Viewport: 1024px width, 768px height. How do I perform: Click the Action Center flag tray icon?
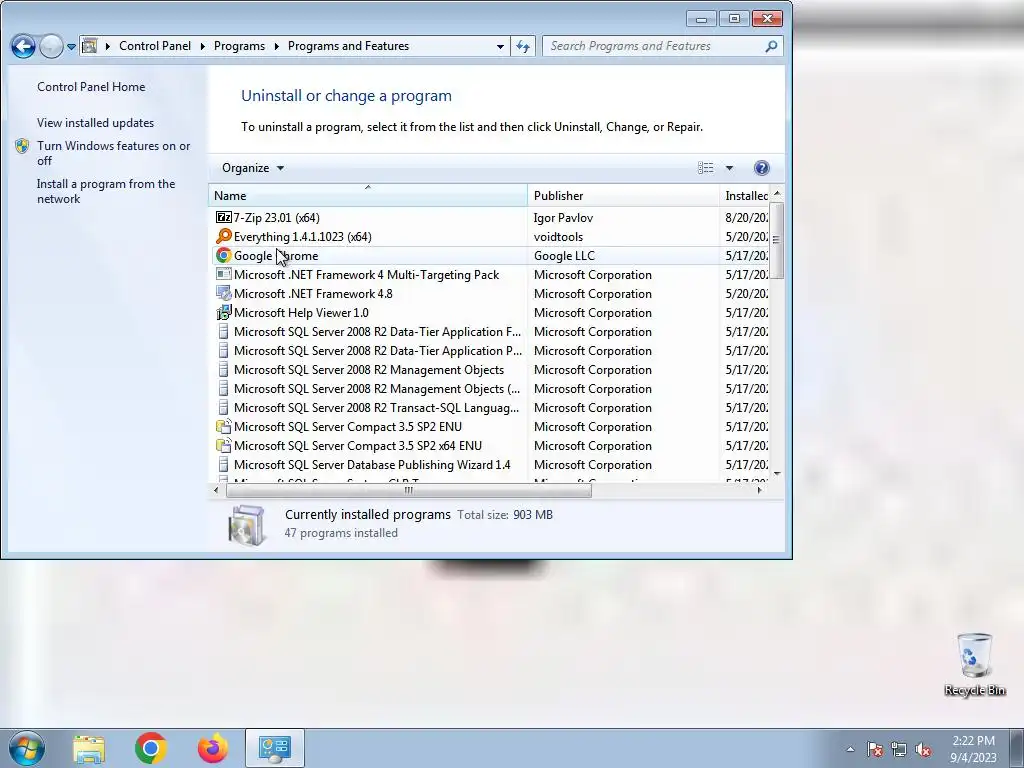point(874,749)
